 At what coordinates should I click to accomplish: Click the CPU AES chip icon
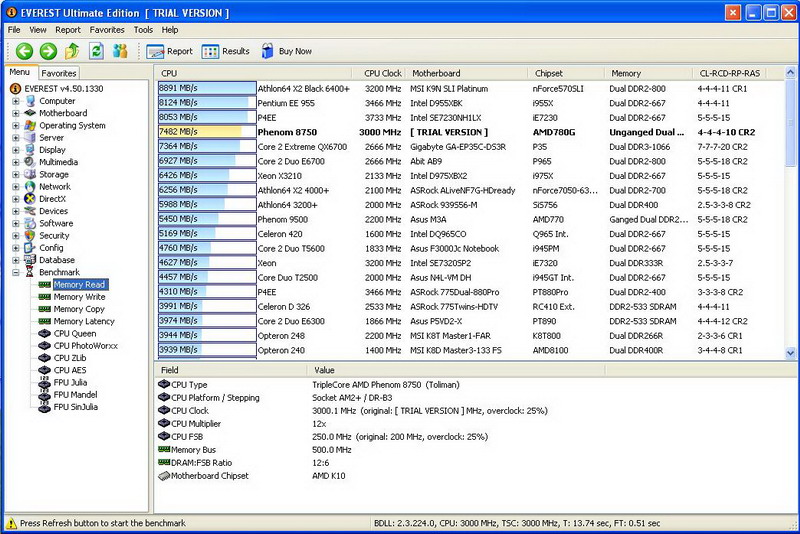coord(45,370)
